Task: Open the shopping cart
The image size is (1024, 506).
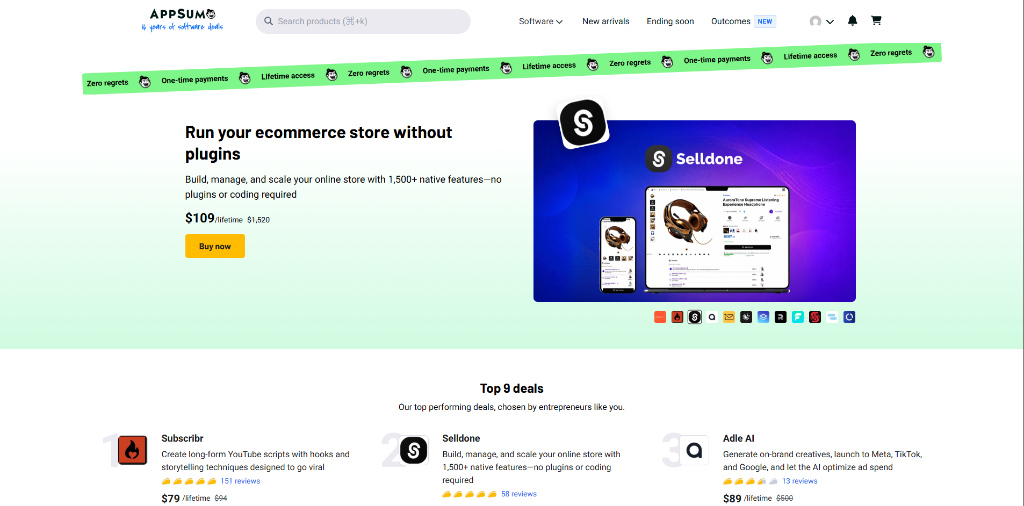Action: coord(876,21)
